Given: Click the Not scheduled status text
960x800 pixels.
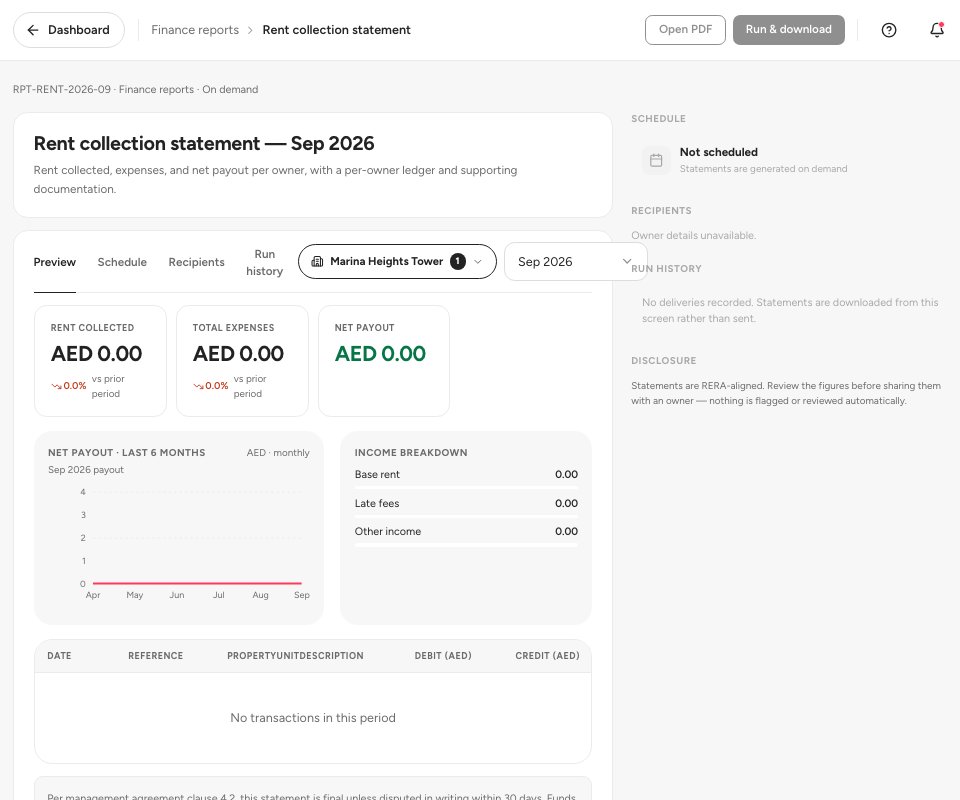Looking at the screenshot, I should tap(719, 152).
